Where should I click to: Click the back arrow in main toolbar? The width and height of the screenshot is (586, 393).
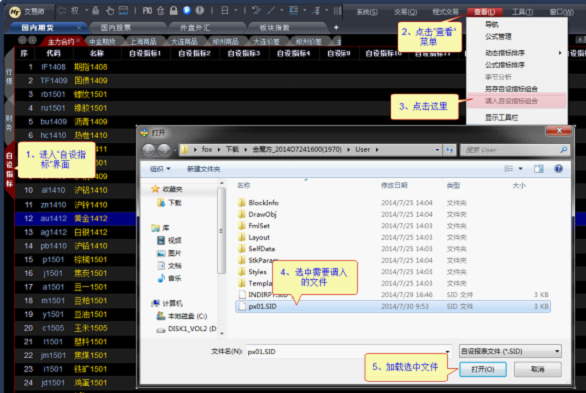click(62, 11)
